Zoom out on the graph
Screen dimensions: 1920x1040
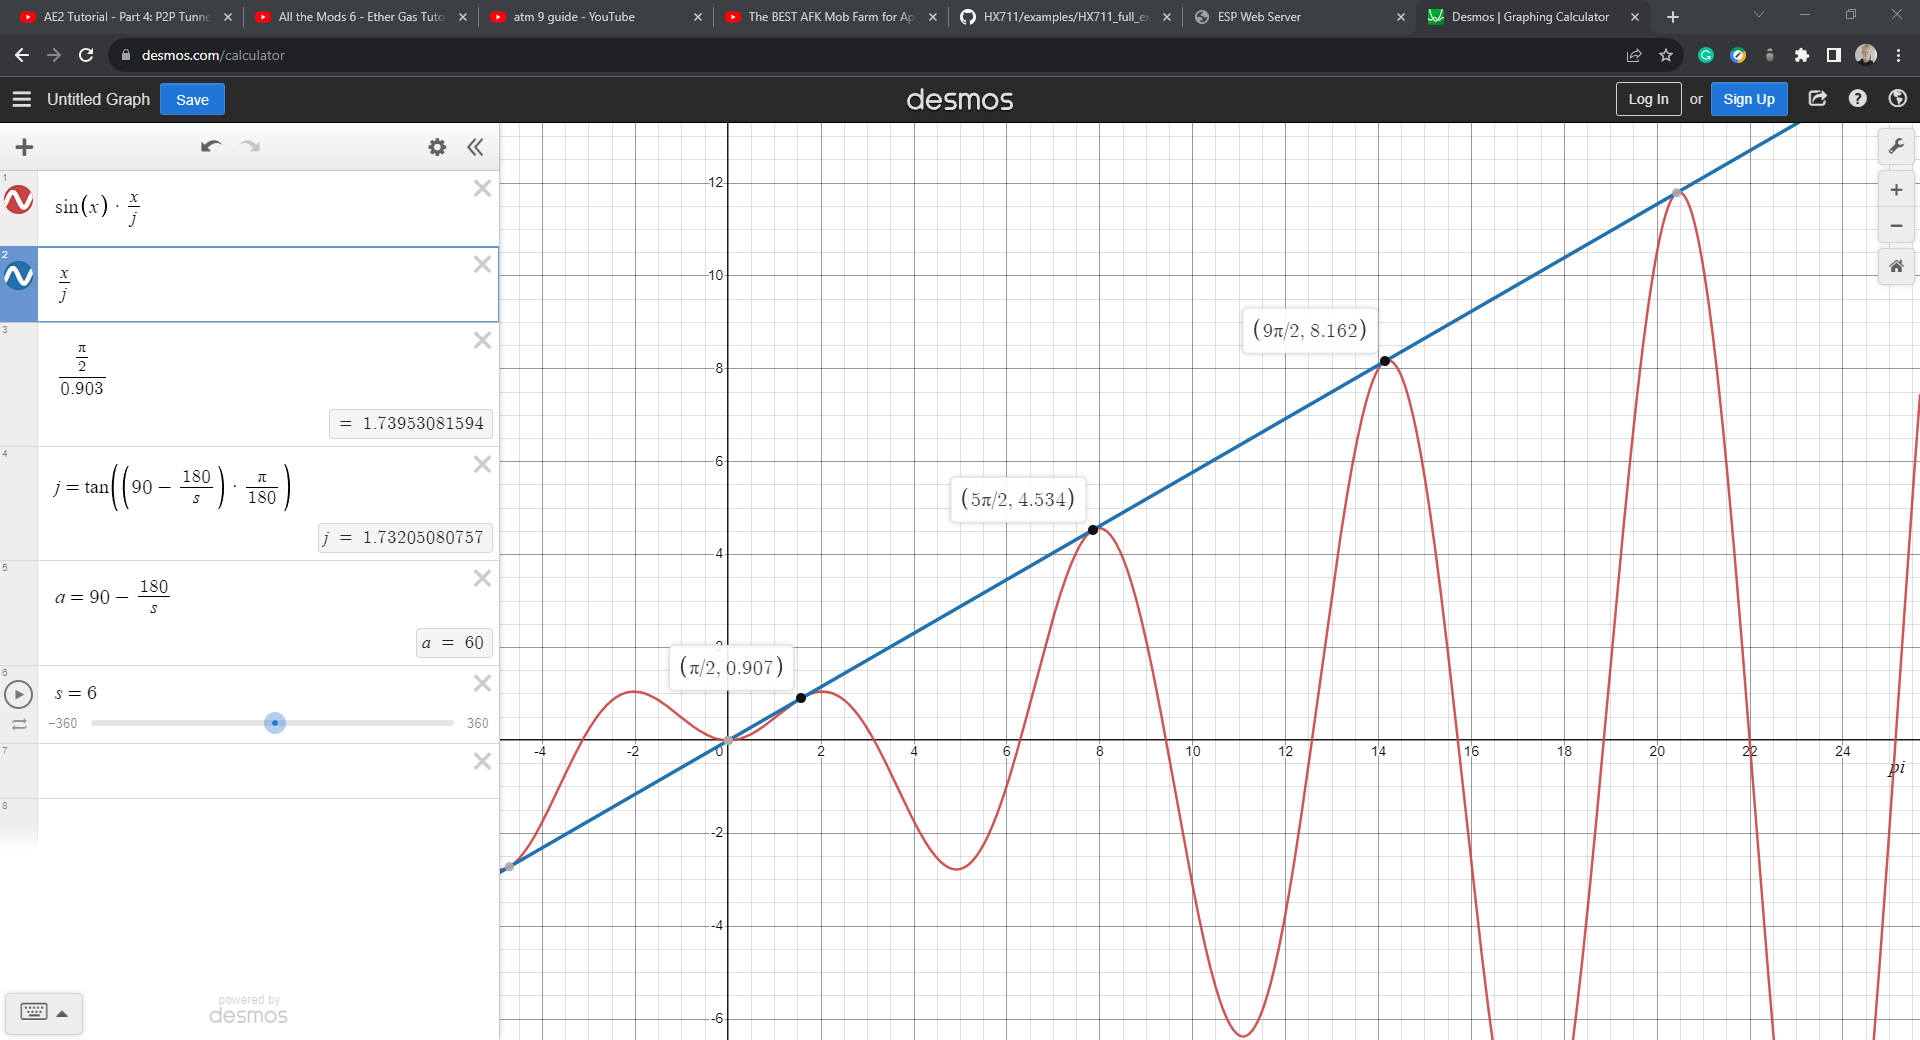pos(1895,226)
